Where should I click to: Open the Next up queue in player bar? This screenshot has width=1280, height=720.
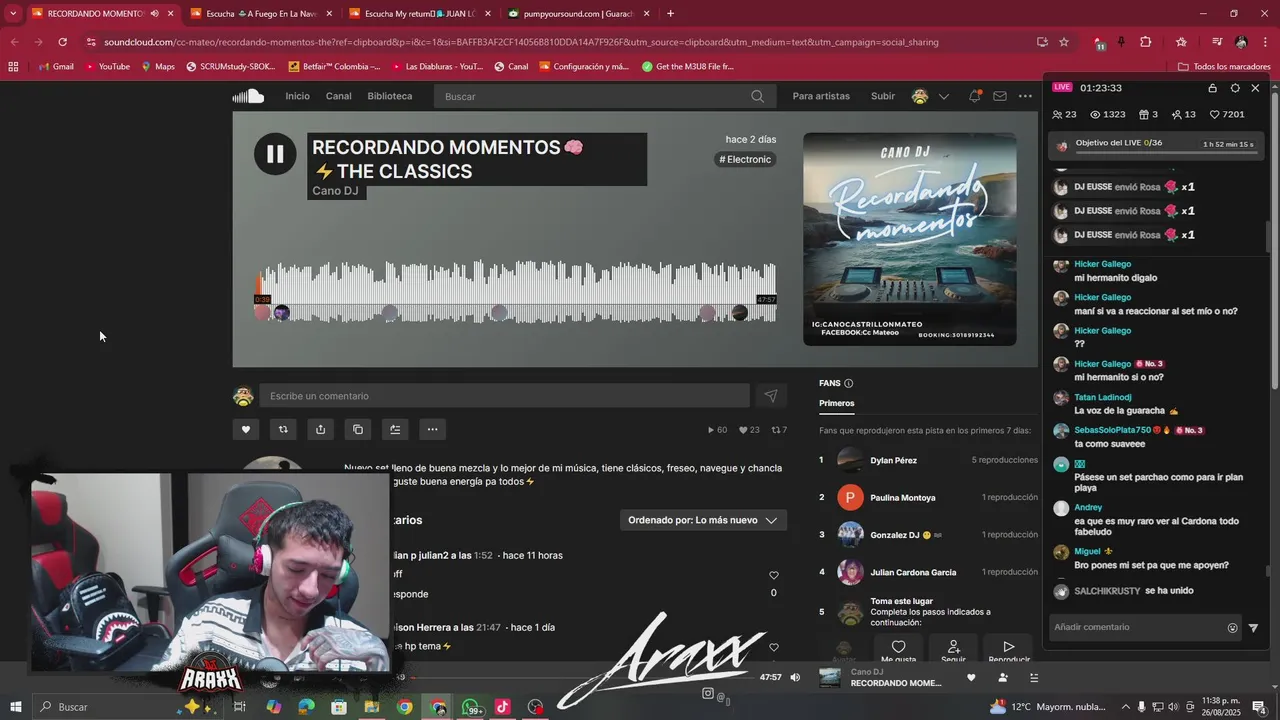coord(1034,677)
